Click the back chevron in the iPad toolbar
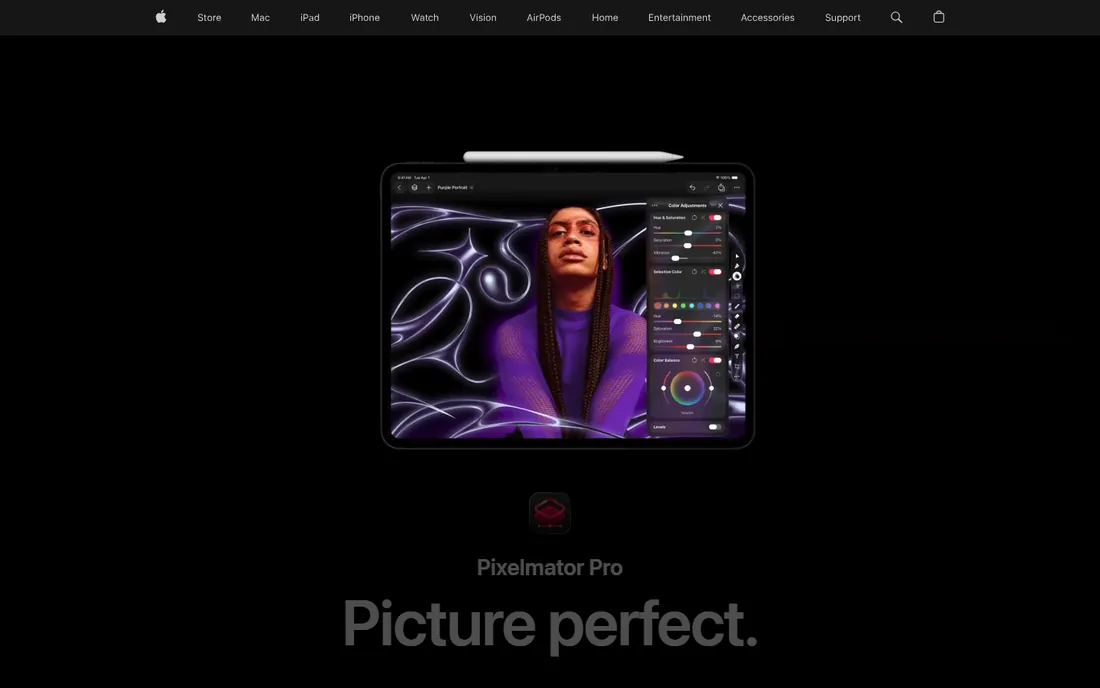Screen dimensions: 1100x688 click(x=399, y=187)
